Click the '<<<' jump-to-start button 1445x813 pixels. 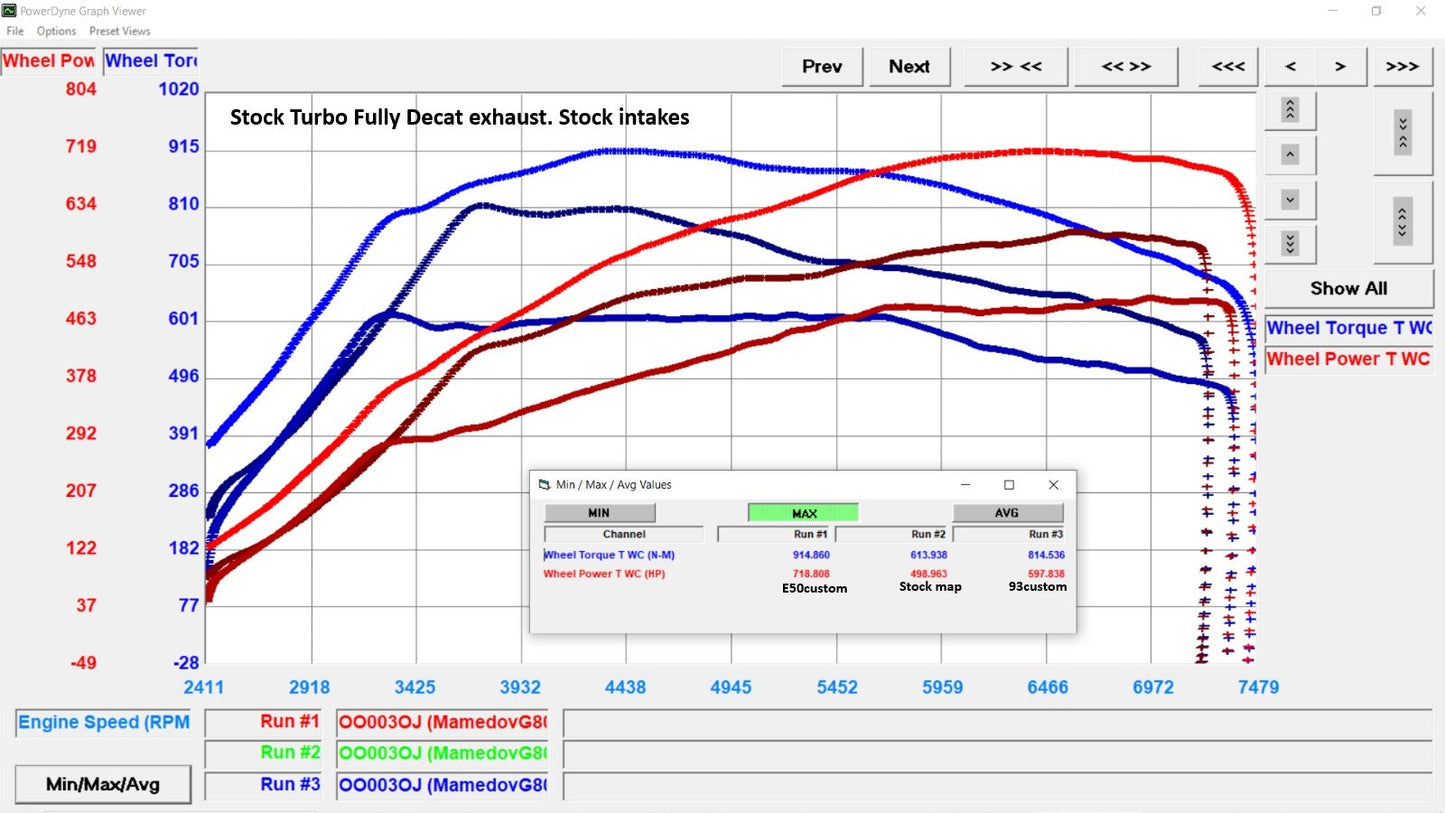[x=1228, y=67]
